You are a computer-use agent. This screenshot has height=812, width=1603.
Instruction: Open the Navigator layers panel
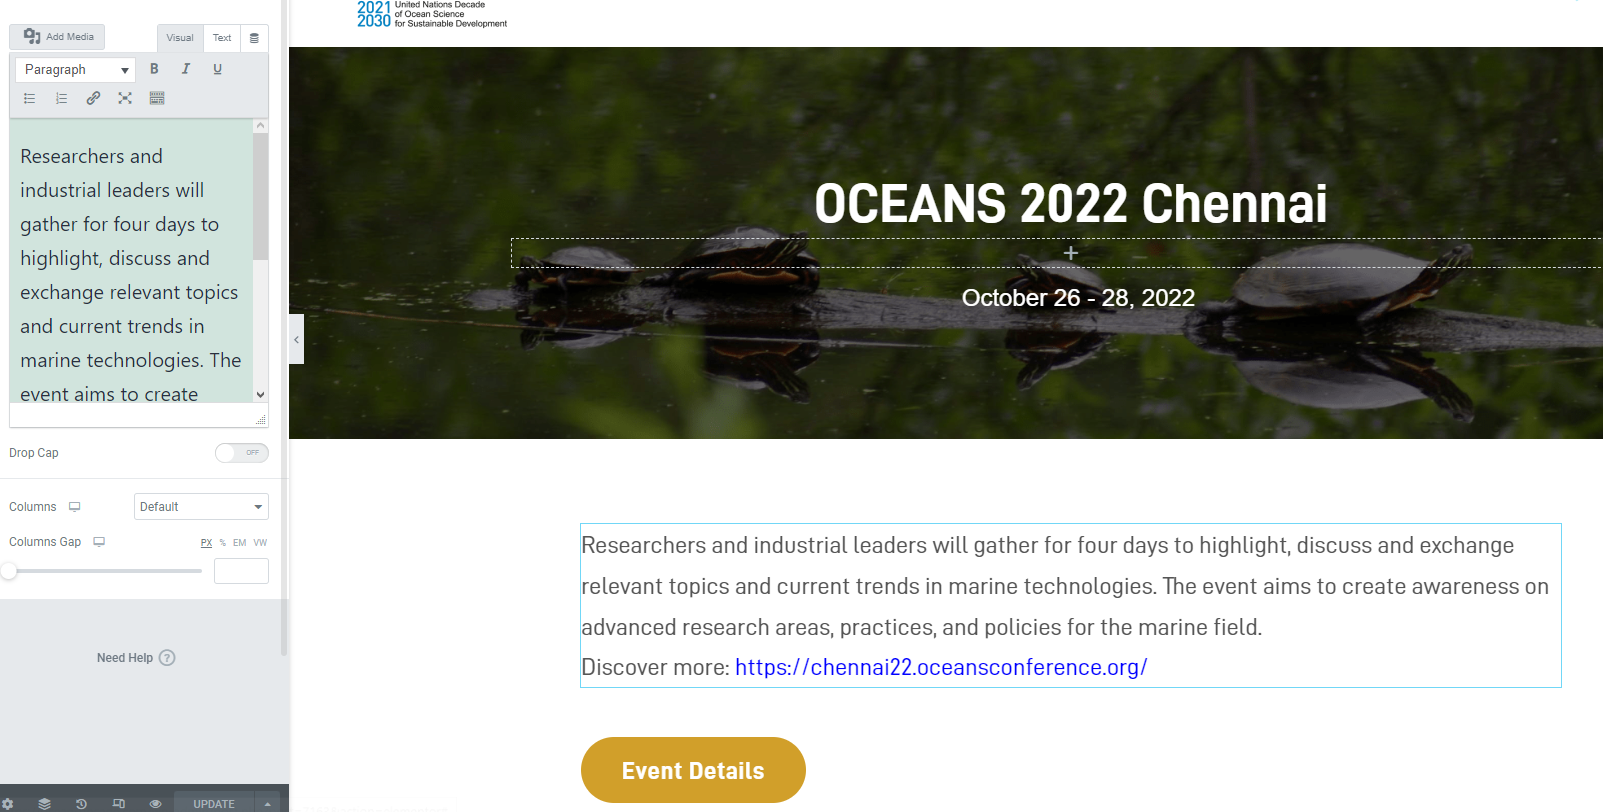pyautogui.click(x=44, y=803)
